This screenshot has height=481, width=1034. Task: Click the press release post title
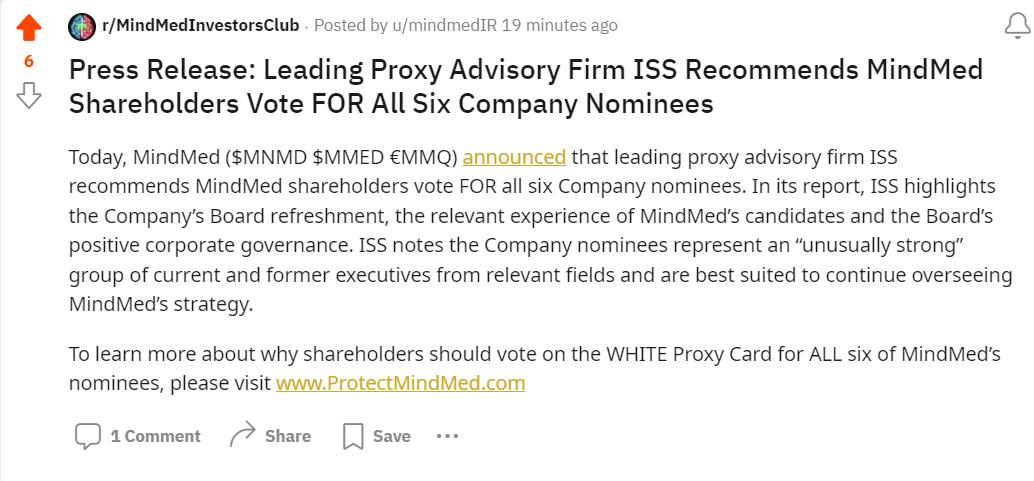point(525,86)
